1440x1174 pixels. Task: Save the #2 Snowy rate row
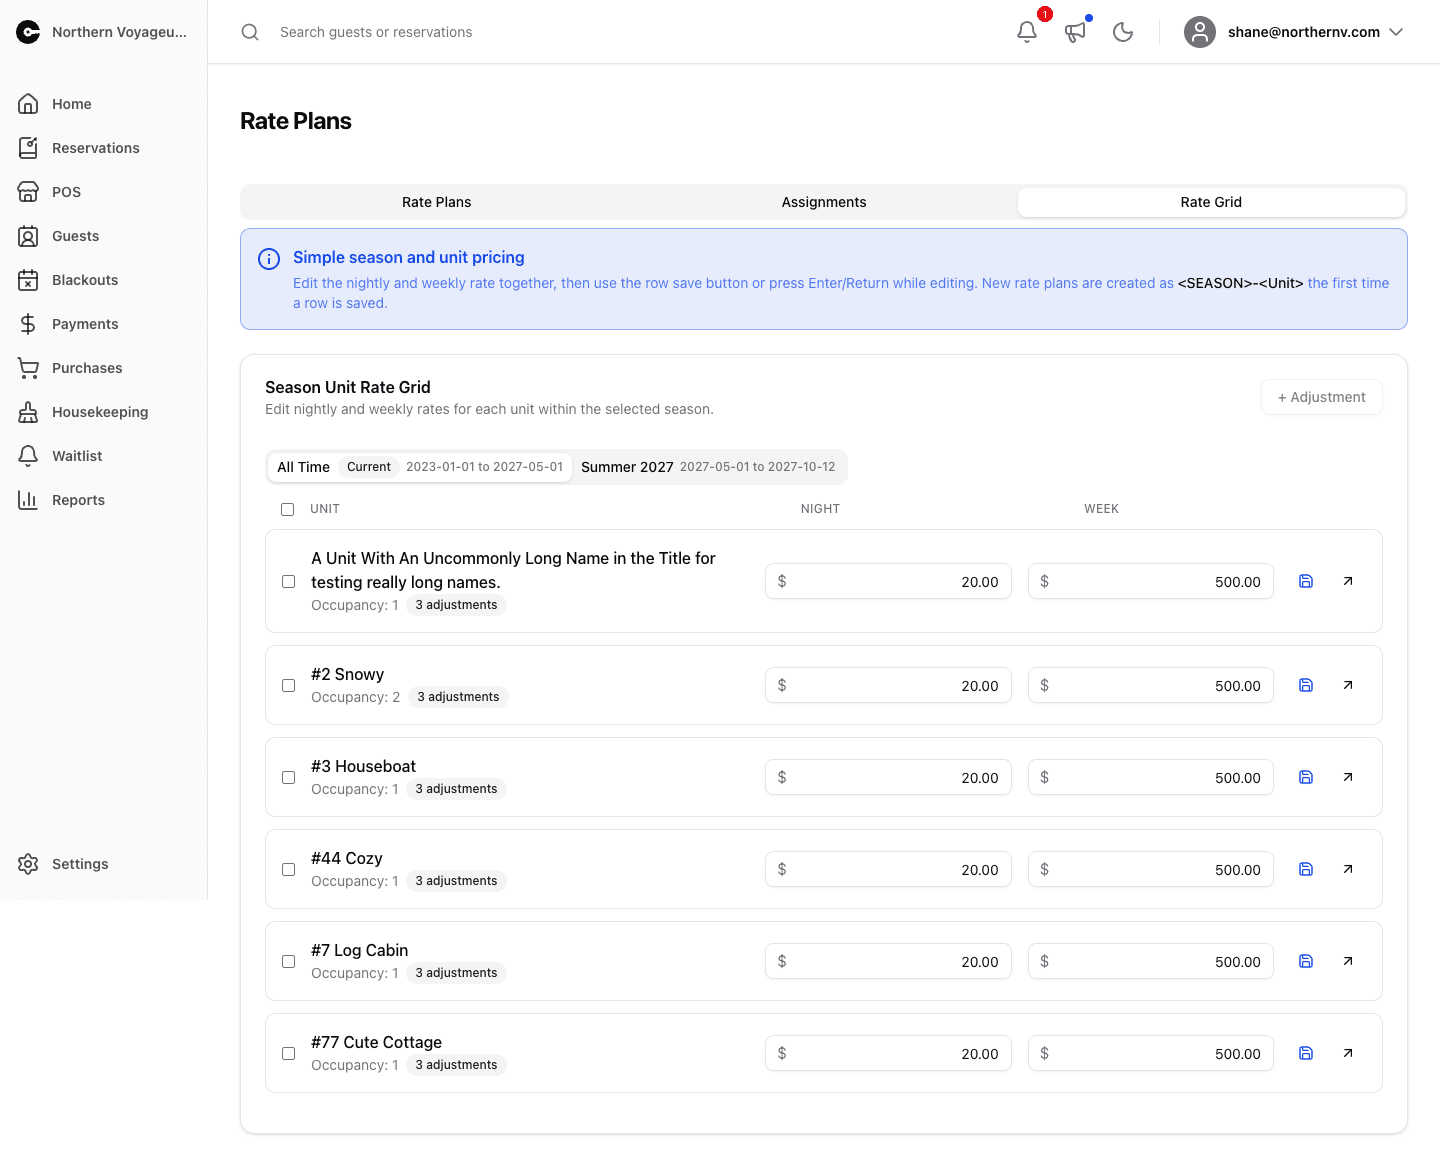1306,685
